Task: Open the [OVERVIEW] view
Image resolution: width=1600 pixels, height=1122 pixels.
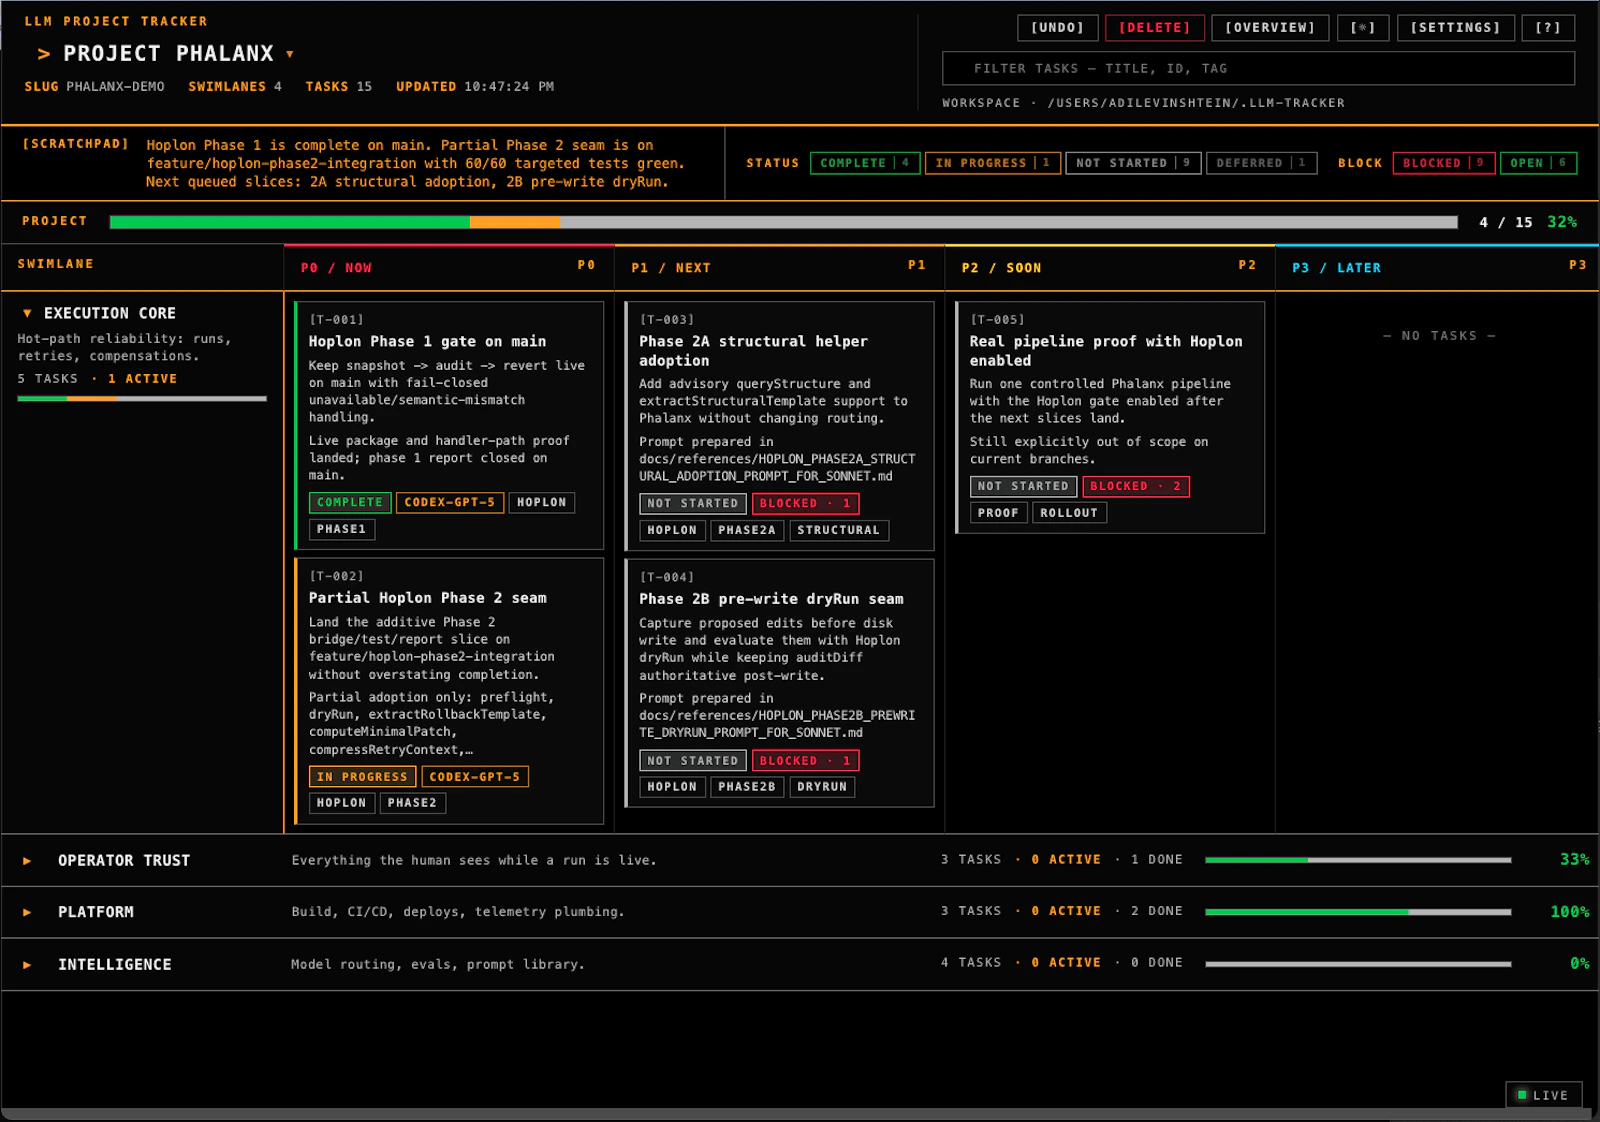Action: coord(1270,27)
